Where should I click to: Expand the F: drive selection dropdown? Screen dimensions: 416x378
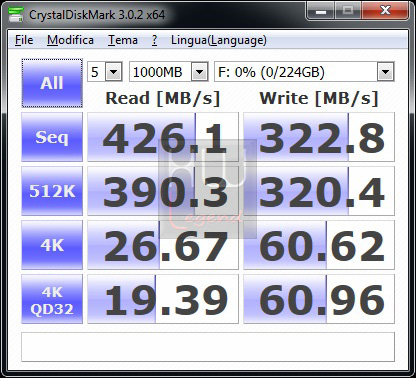click(x=385, y=72)
